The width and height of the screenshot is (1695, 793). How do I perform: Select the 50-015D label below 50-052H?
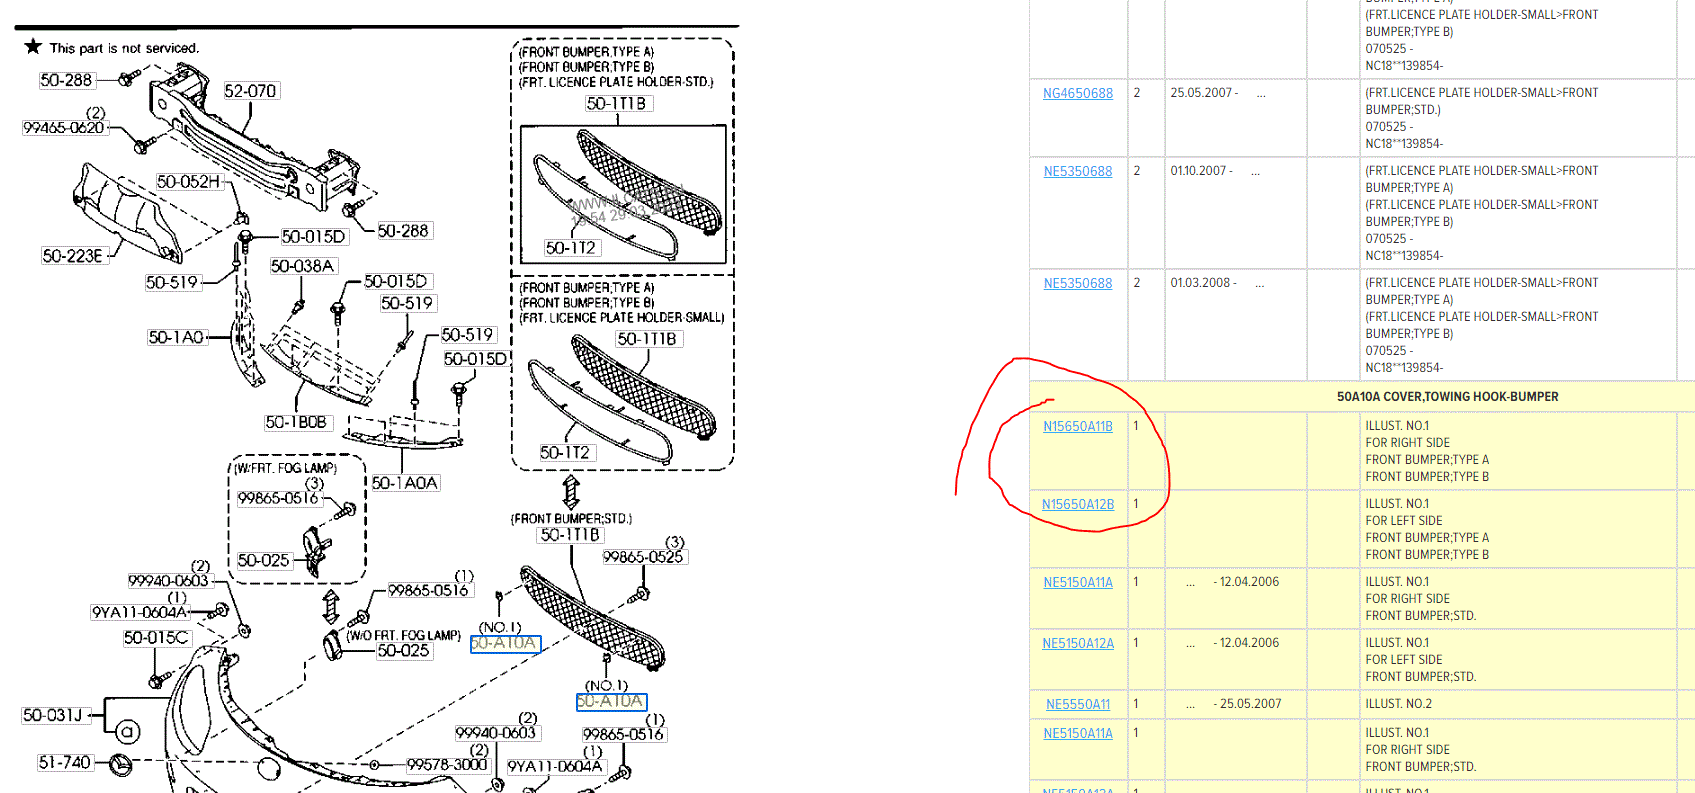pyautogui.click(x=314, y=237)
